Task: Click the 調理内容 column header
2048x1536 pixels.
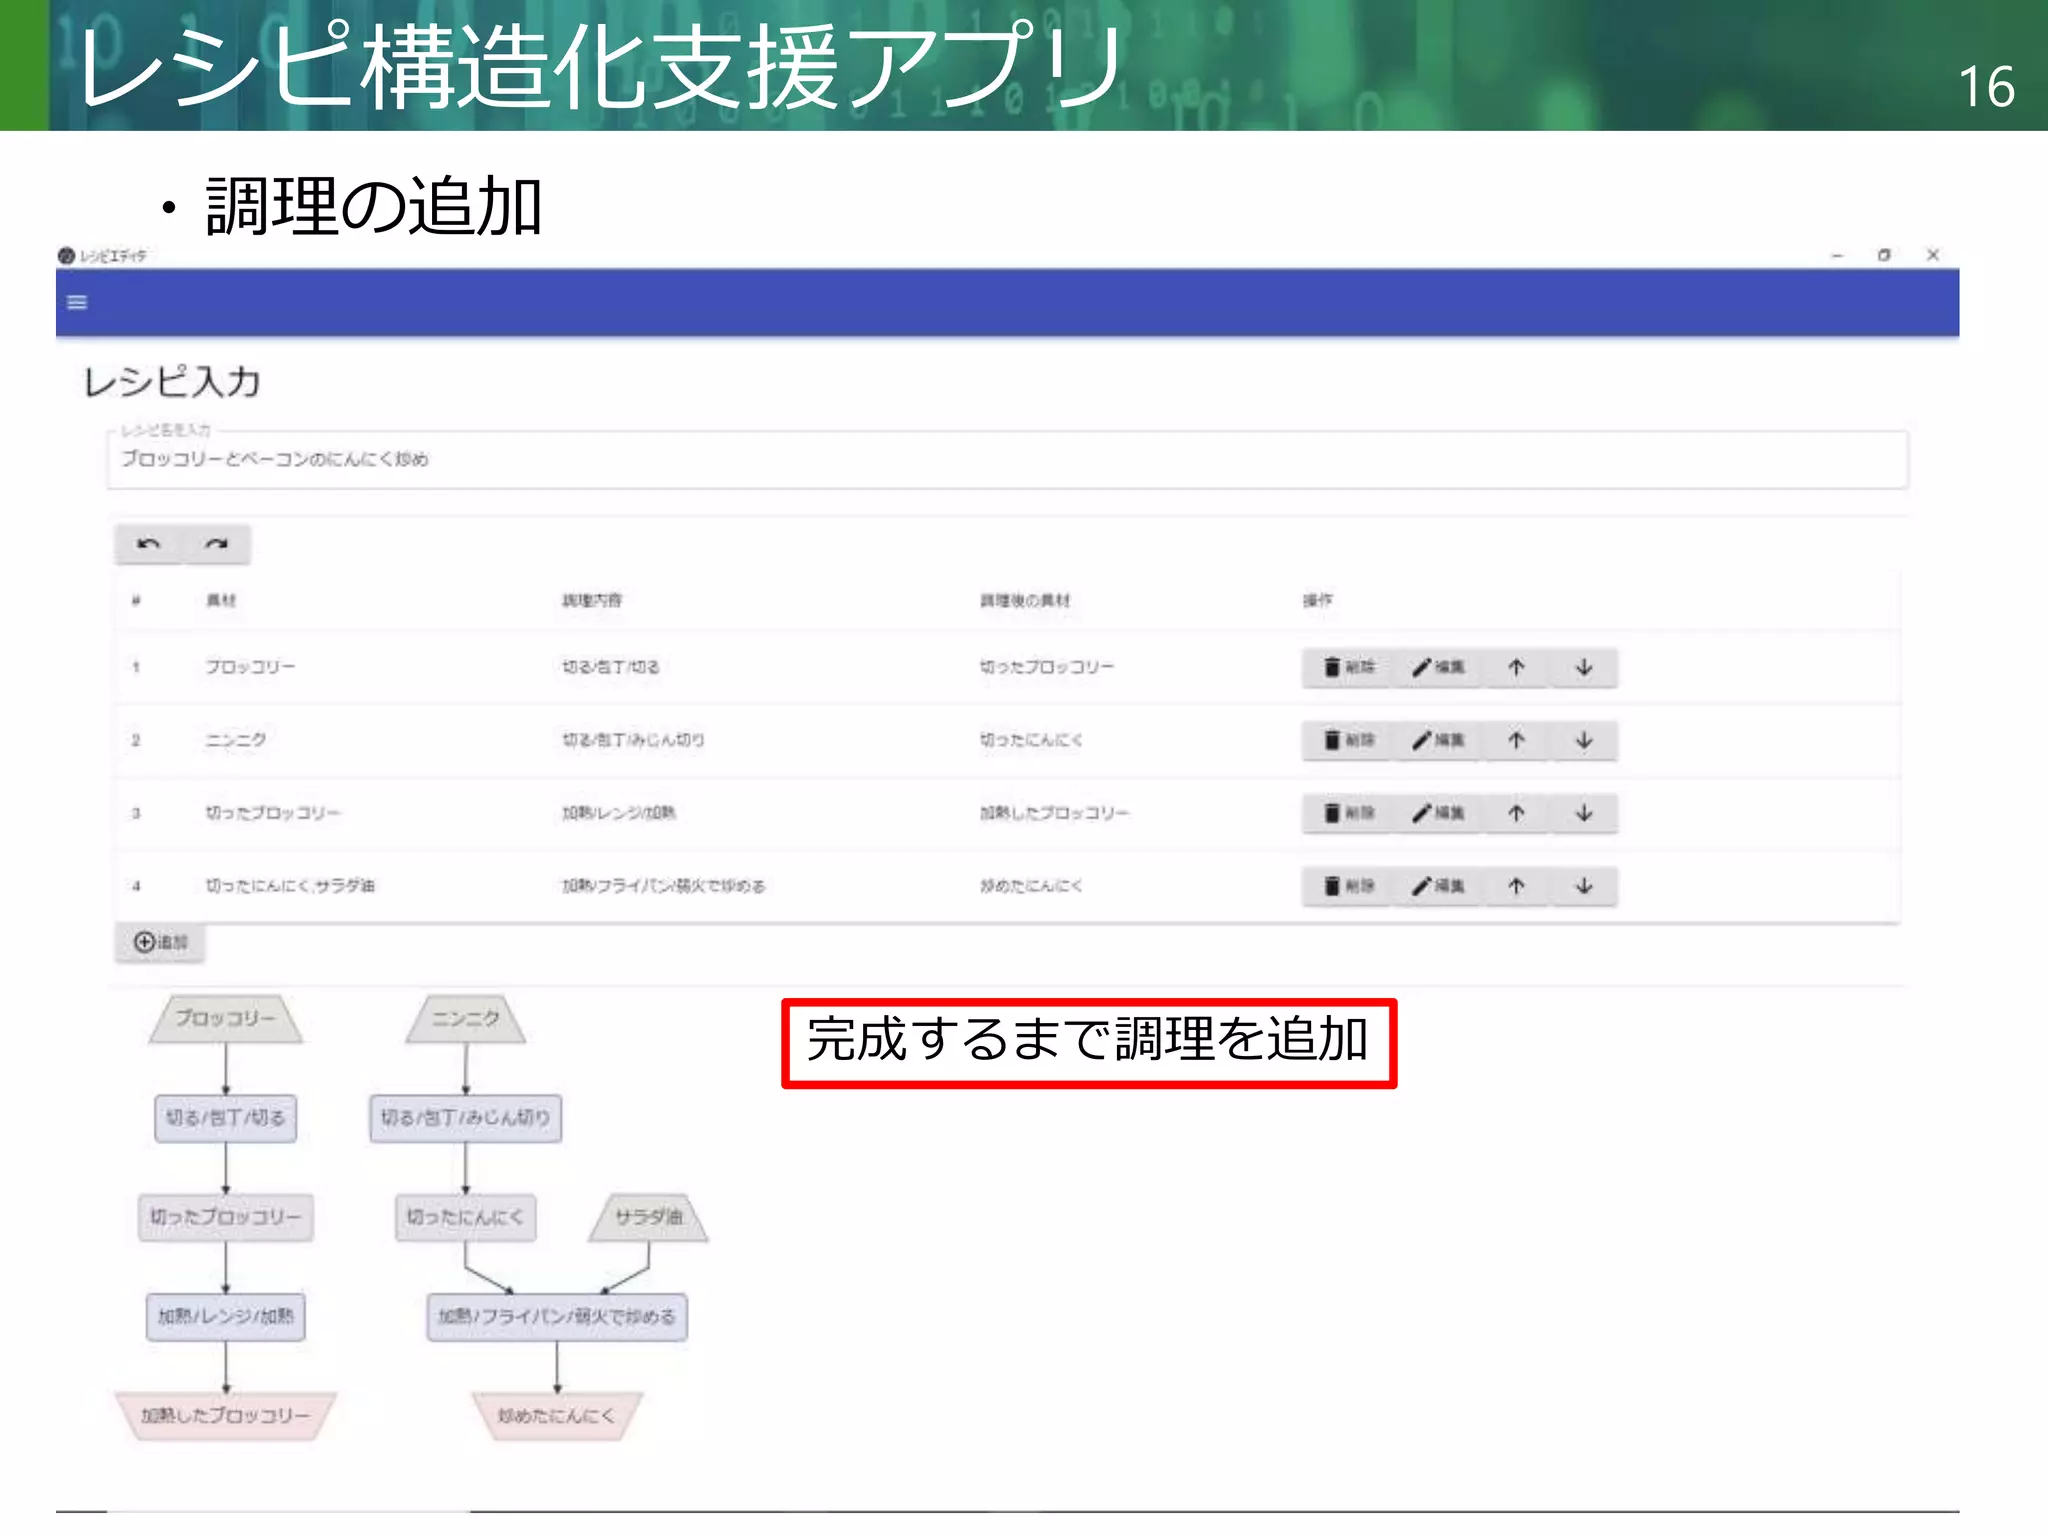Action: (x=592, y=600)
